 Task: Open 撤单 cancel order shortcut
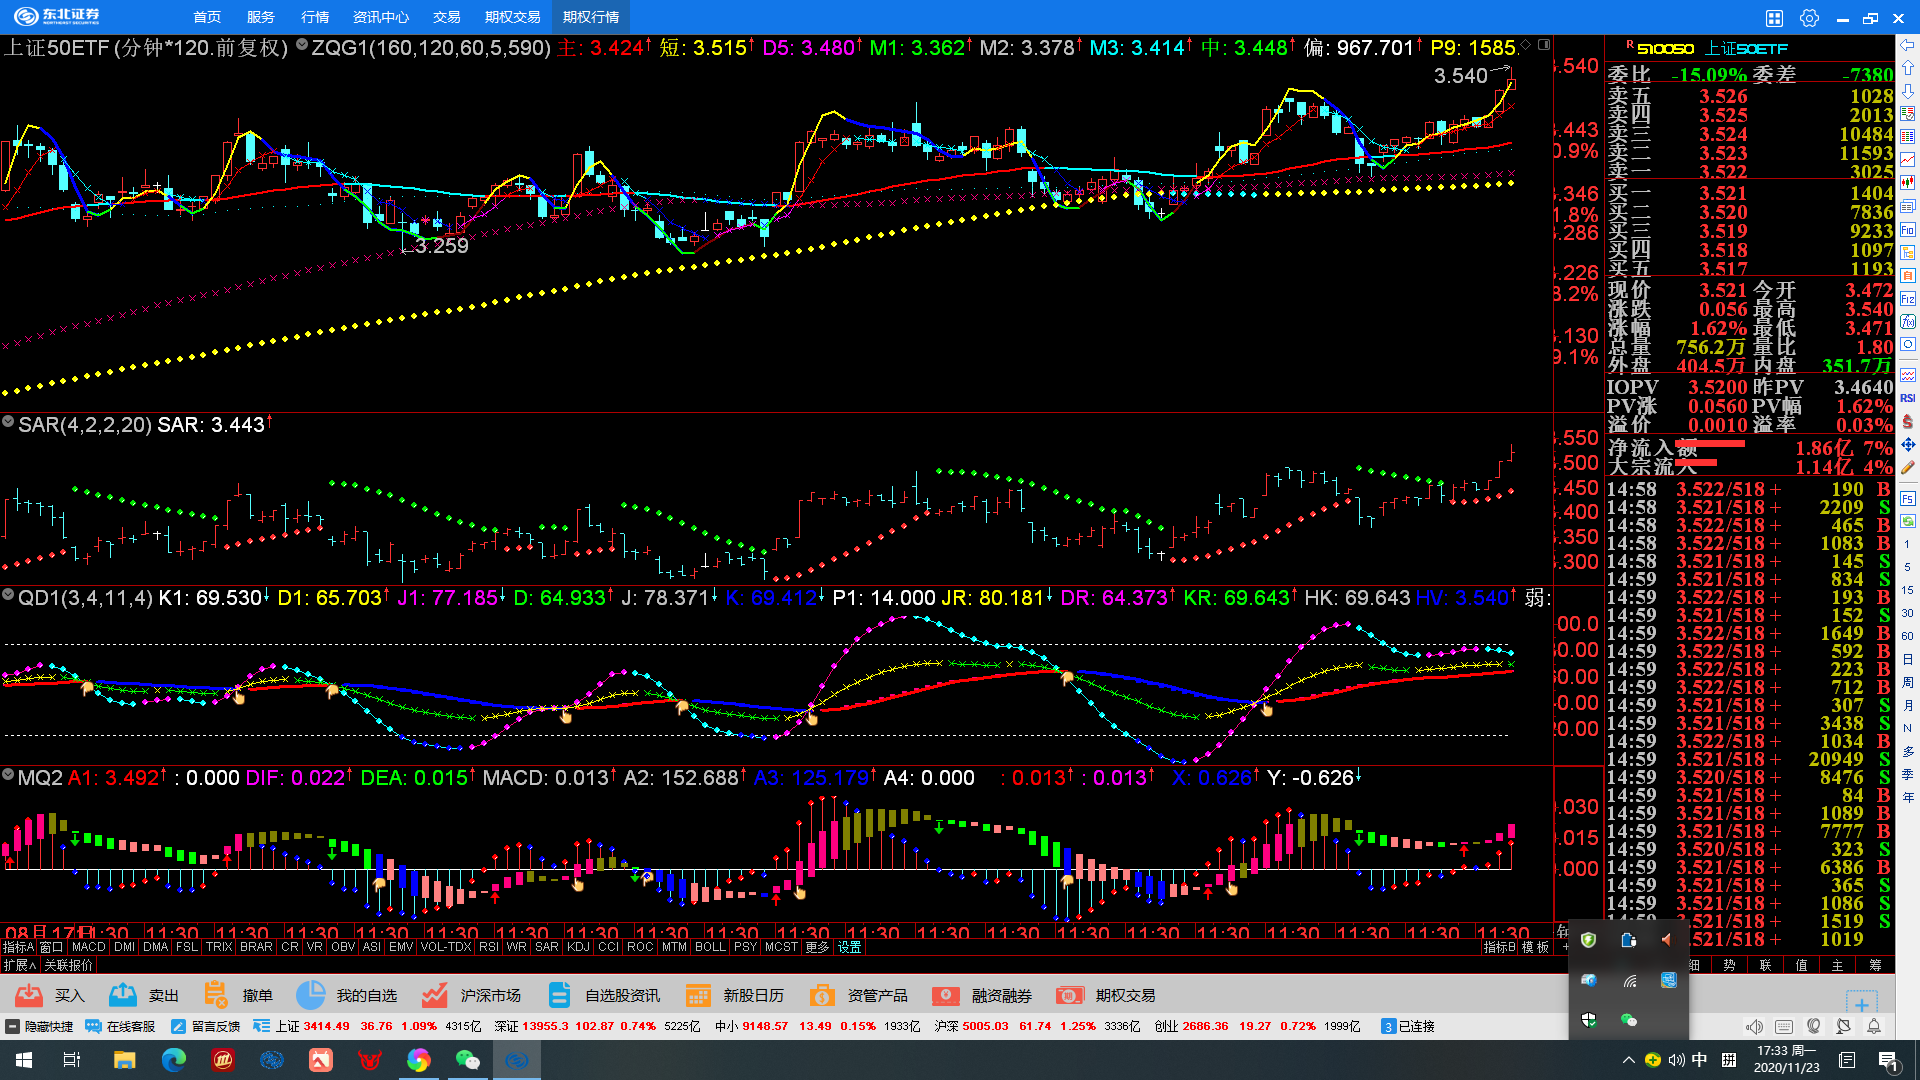(216, 995)
